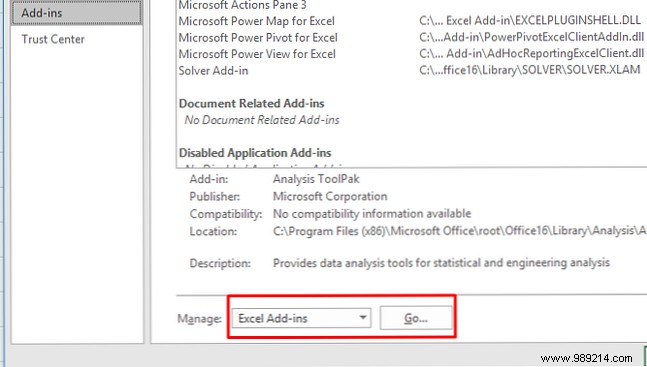This screenshot has height=367, width=647.
Task: Click the Microsoft Corporation publisher value
Action: [x=330, y=196]
